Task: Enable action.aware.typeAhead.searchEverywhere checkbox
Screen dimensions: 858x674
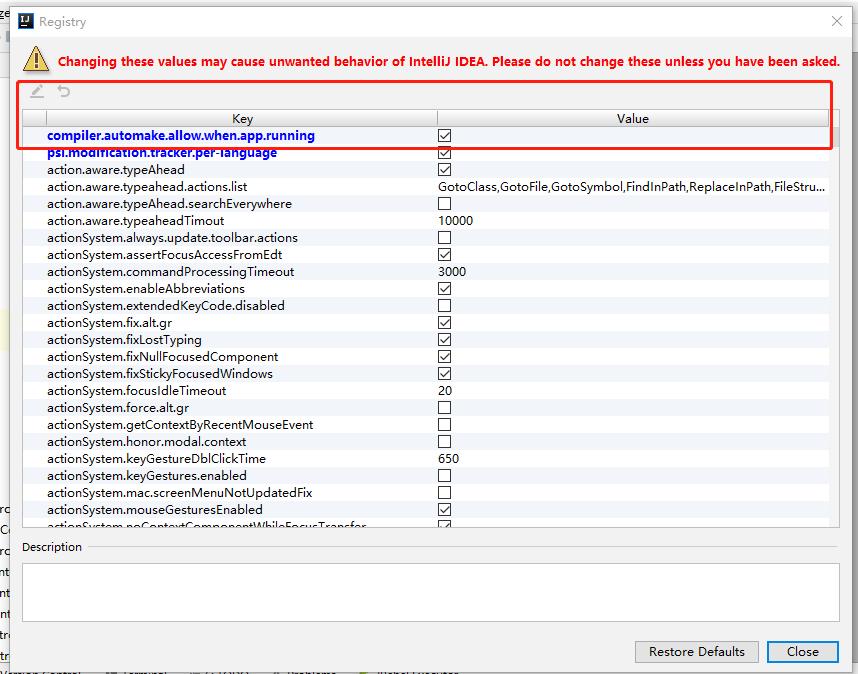Action: click(x=444, y=204)
